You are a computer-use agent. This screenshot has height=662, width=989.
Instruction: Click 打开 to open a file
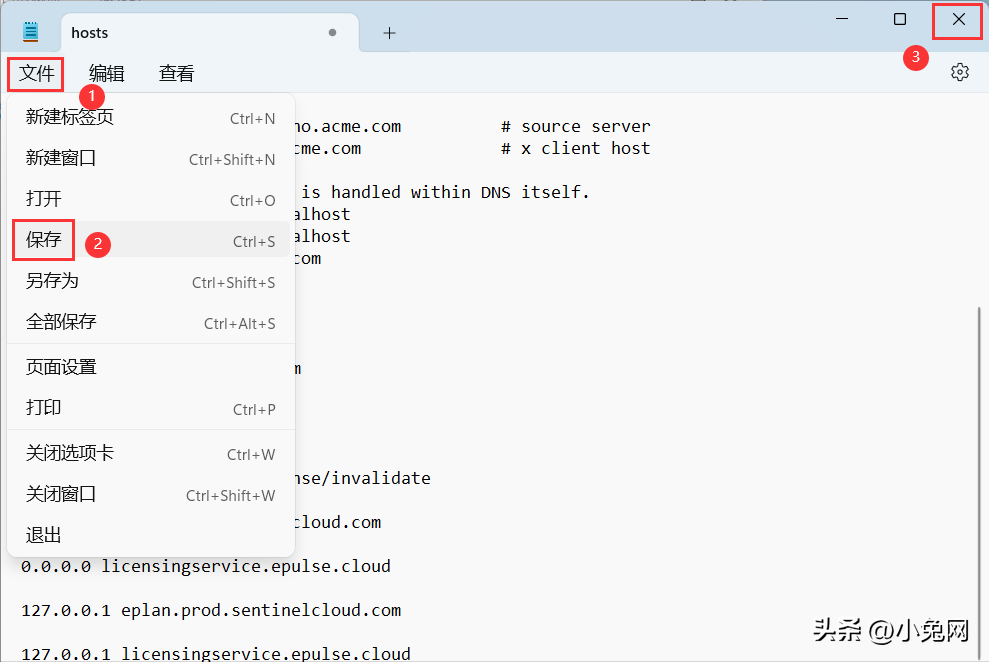tap(44, 199)
